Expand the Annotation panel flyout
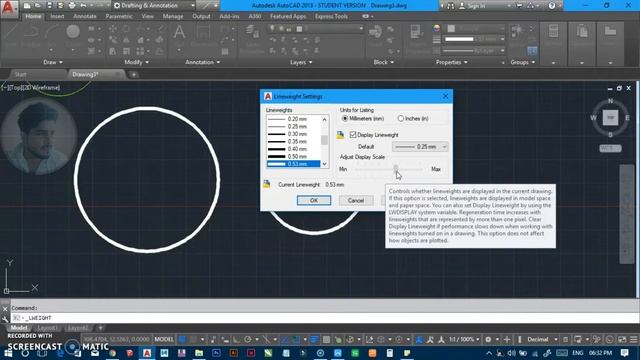 [202, 62]
